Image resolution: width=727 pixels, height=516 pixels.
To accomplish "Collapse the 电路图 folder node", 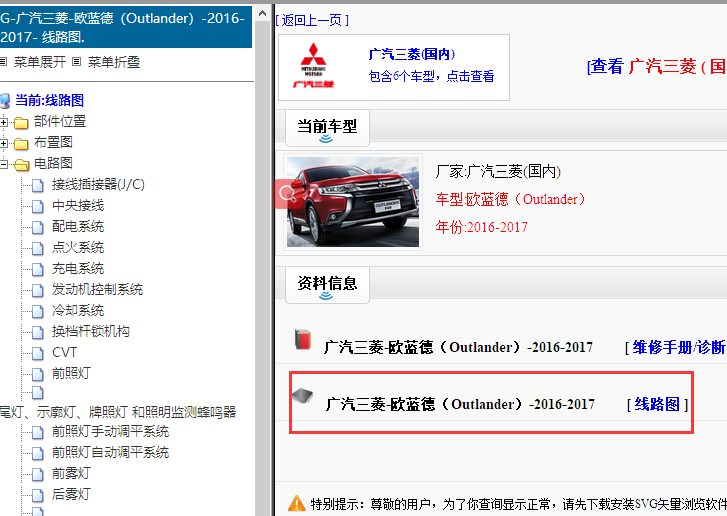I will coord(4,164).
